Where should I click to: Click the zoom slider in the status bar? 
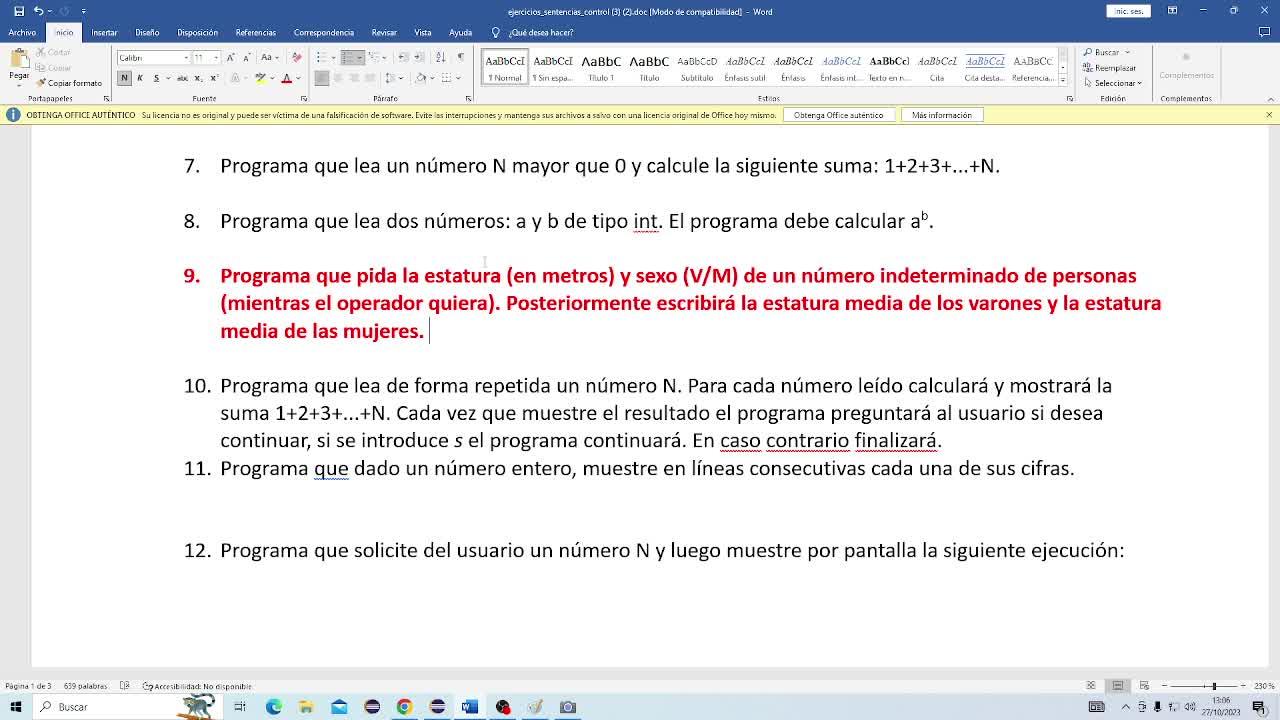1204,686
